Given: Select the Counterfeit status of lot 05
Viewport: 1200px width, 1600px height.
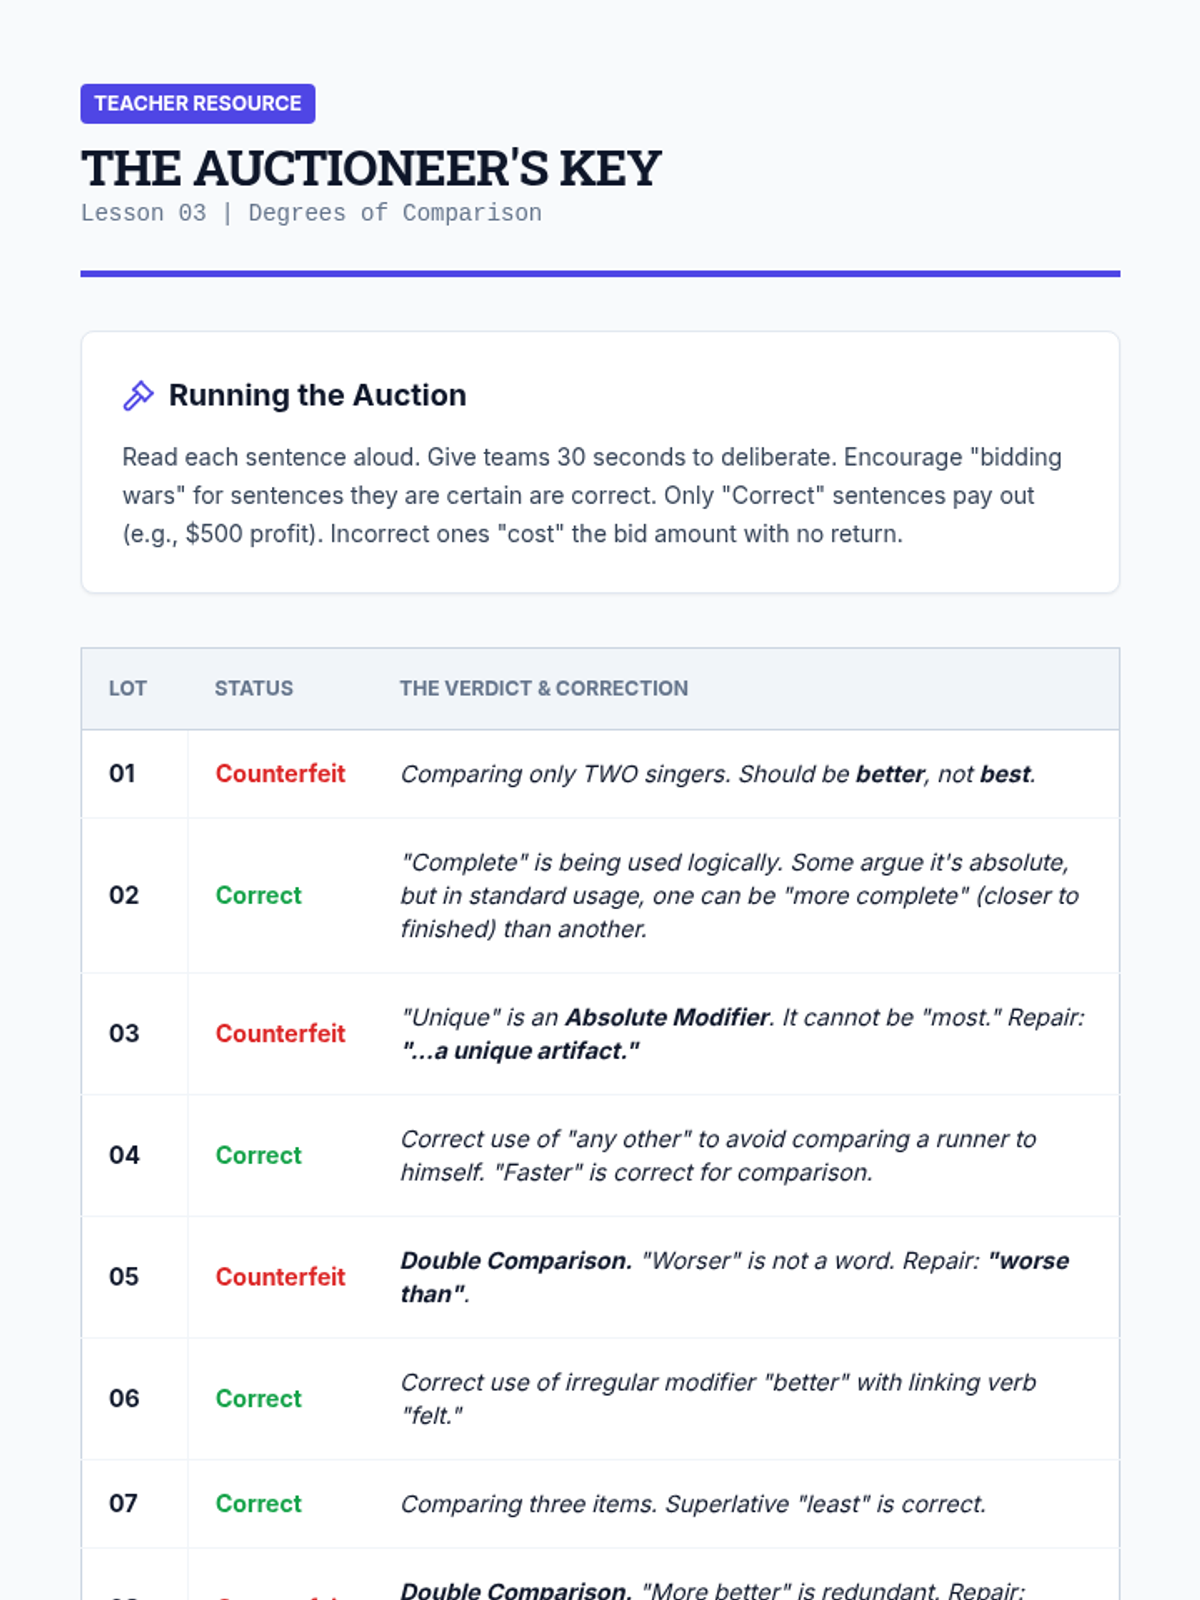Looking at the screenshot, I should tap(280, 1277).
